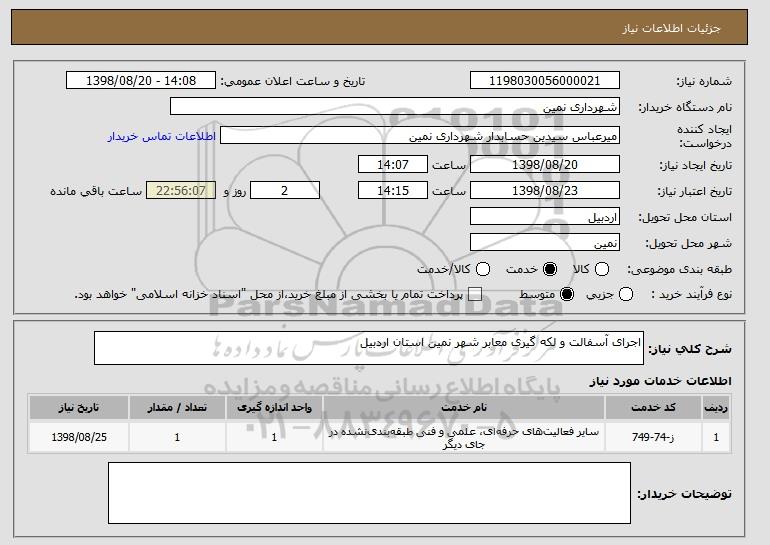Click the تاریخ ایجاد نیاز date 1398/08/20
770x545 pixels.
(x=545, y=164)
